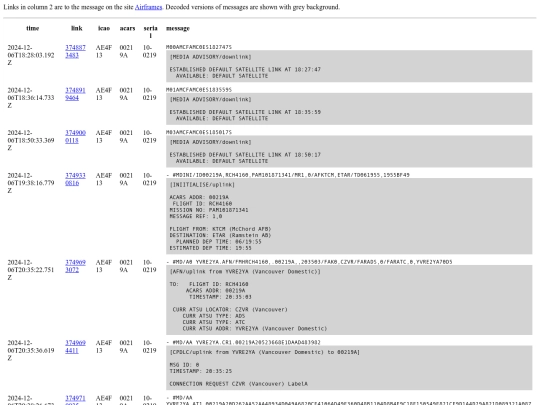Open message link in the 20:35:30.619 row

pos(75,346)
